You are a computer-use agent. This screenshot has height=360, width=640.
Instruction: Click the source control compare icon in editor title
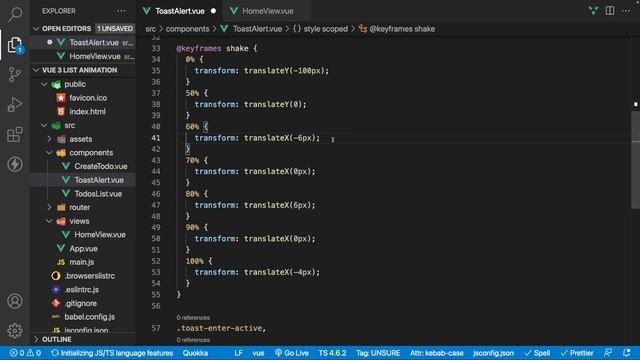point(593,11)
